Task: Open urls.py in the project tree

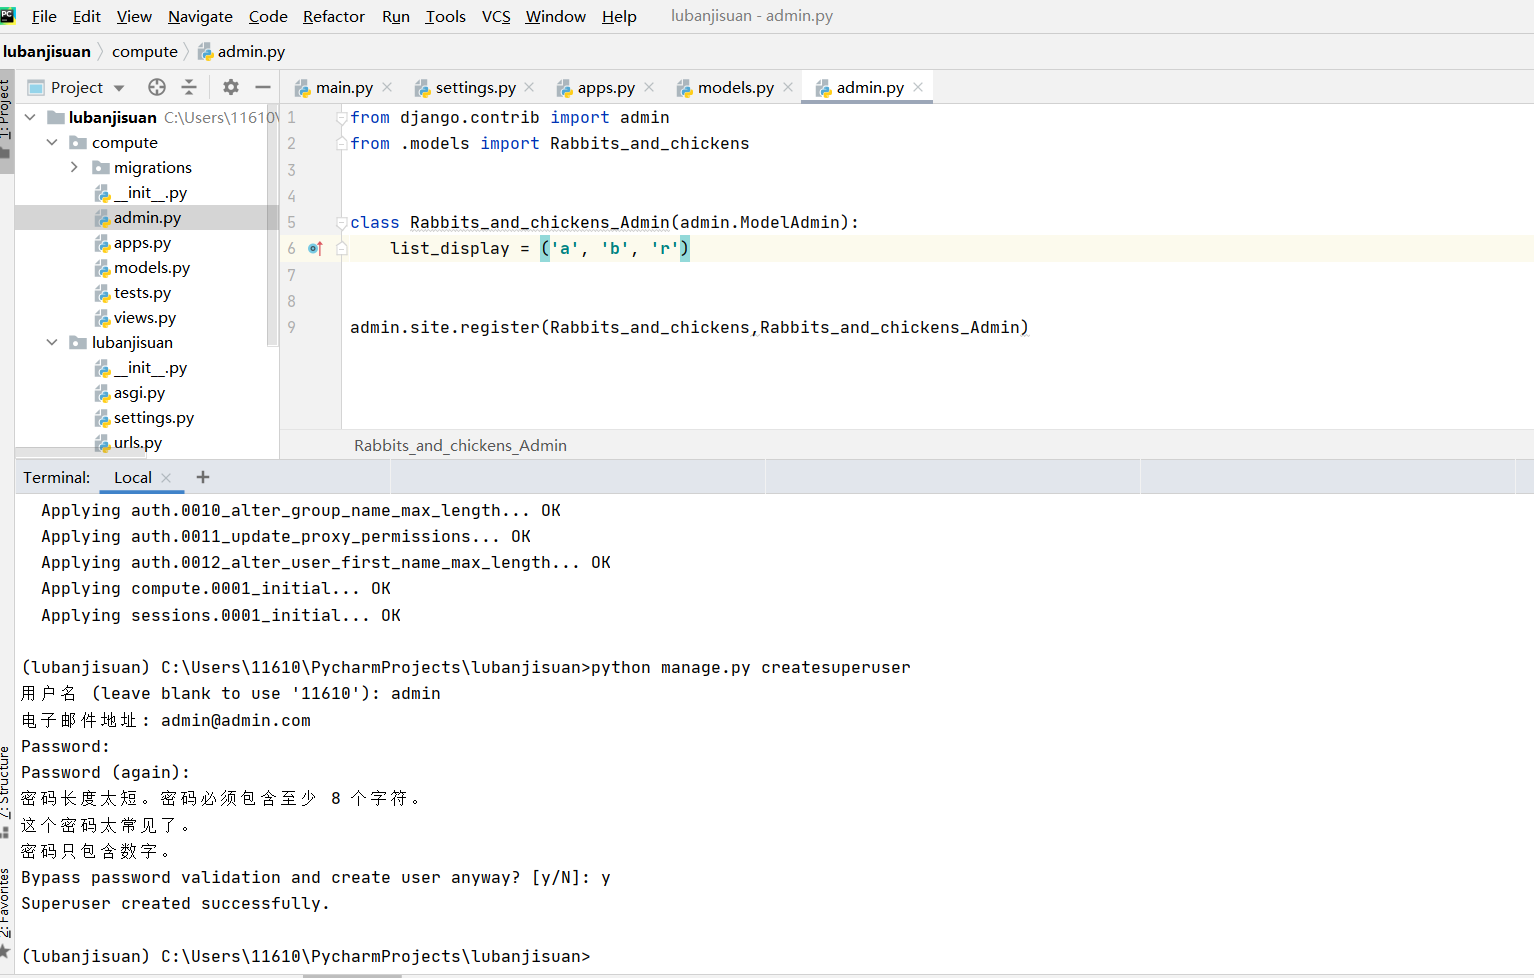Action: [137, 442]
